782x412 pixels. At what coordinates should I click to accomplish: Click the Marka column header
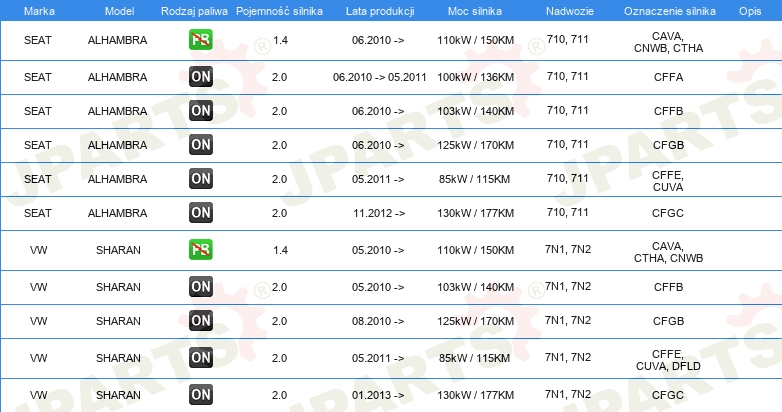click(x=39, y=11)
